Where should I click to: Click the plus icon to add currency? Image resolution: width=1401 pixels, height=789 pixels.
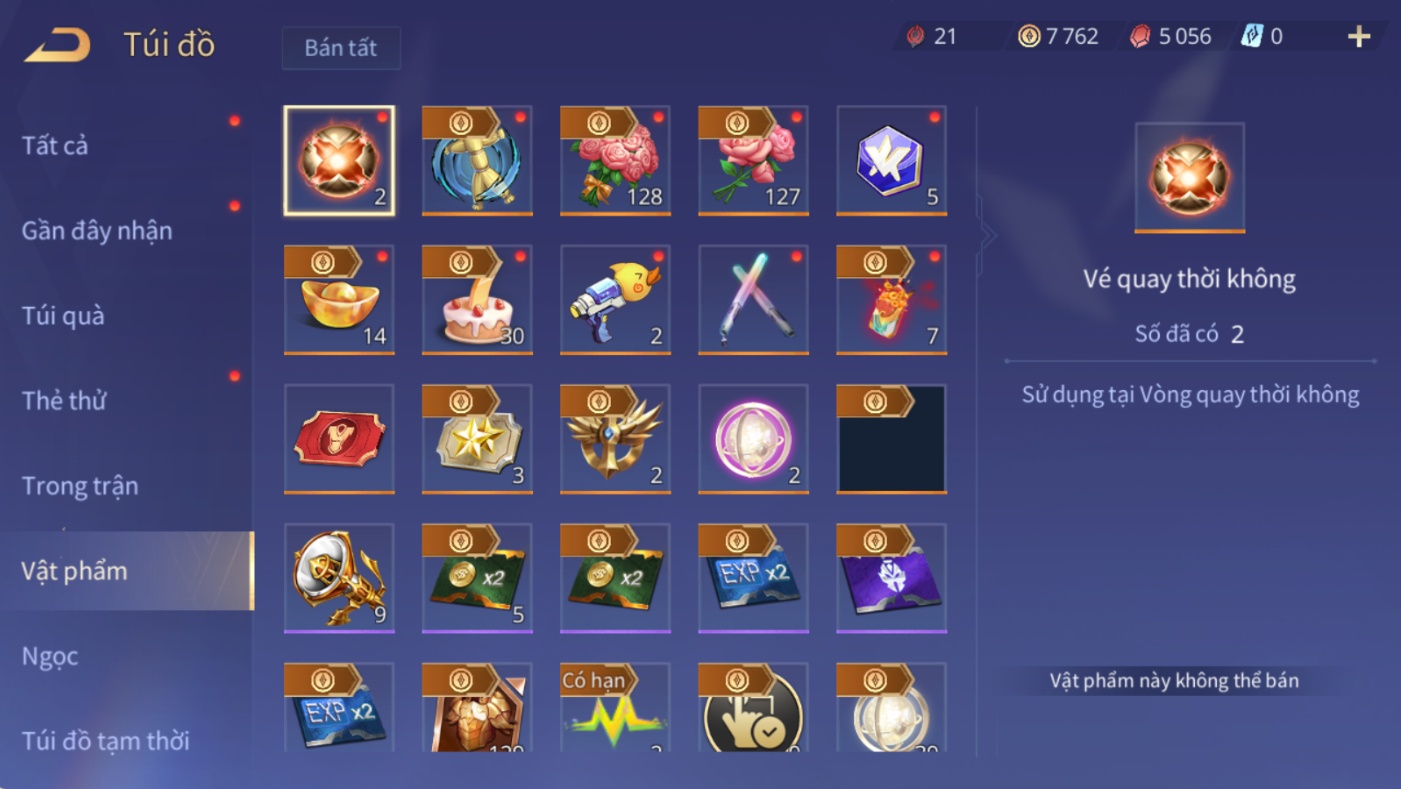point(1358,37)
